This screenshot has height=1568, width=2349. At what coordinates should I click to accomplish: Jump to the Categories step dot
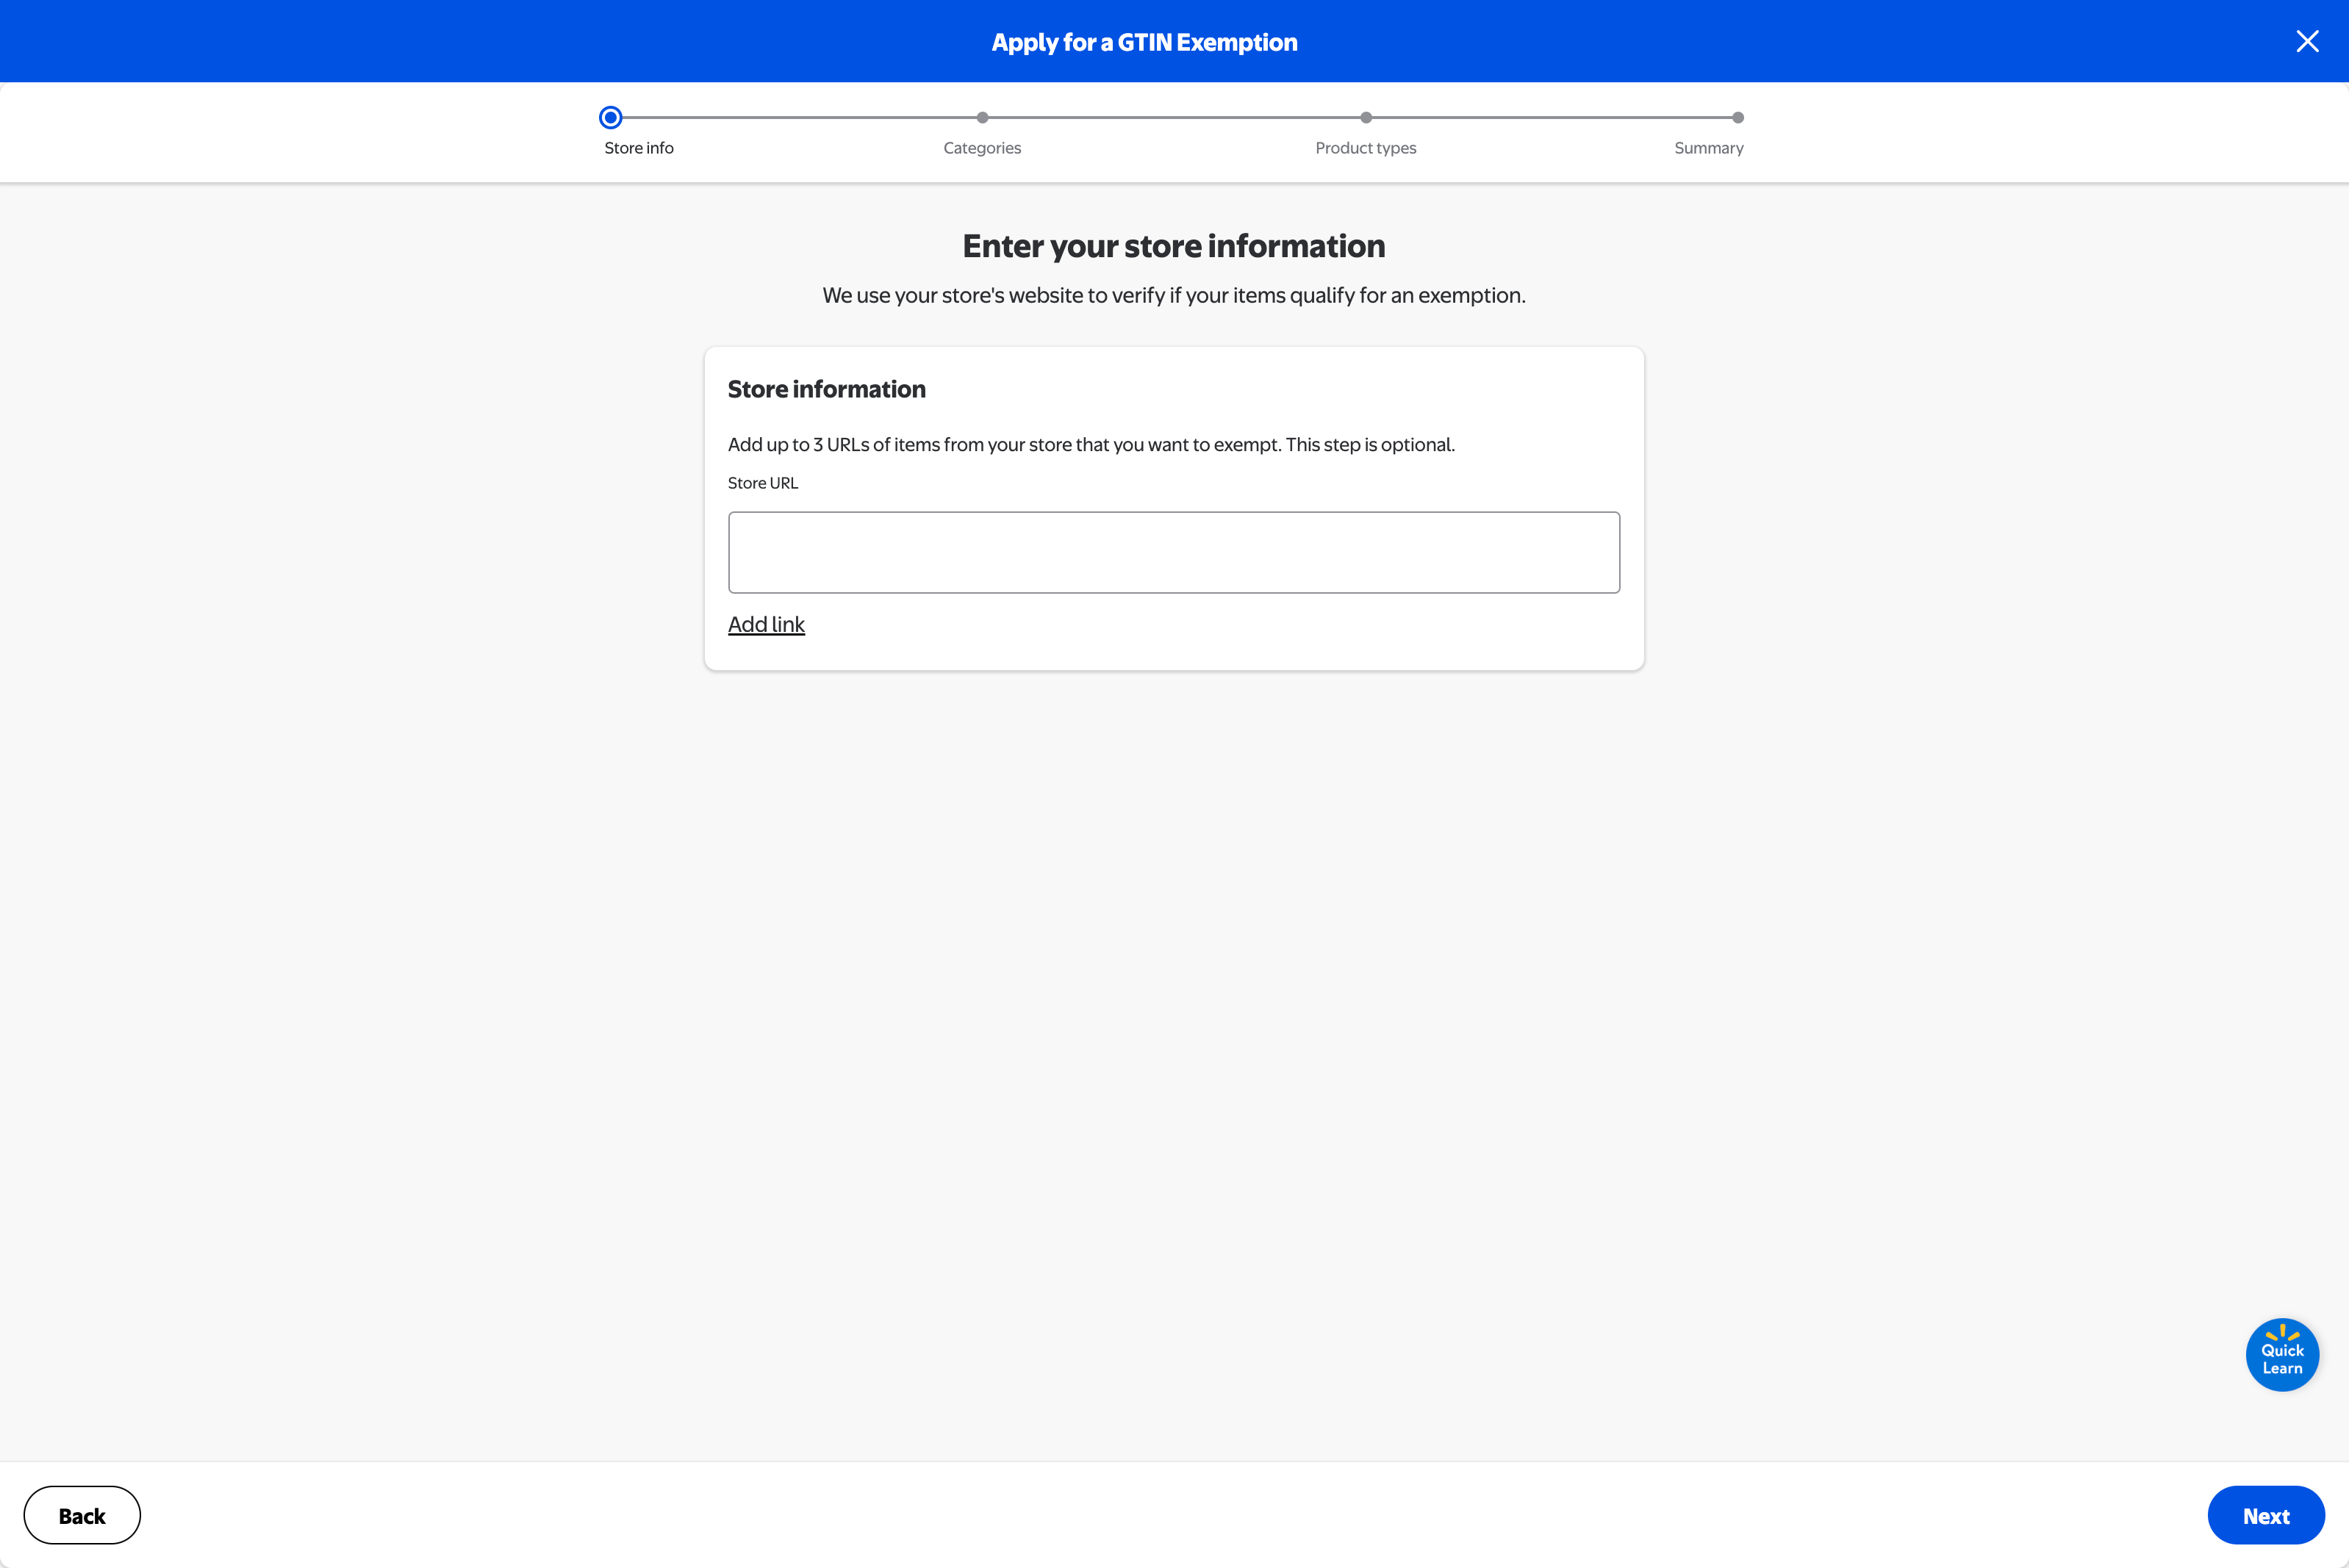tap(982, 117)
